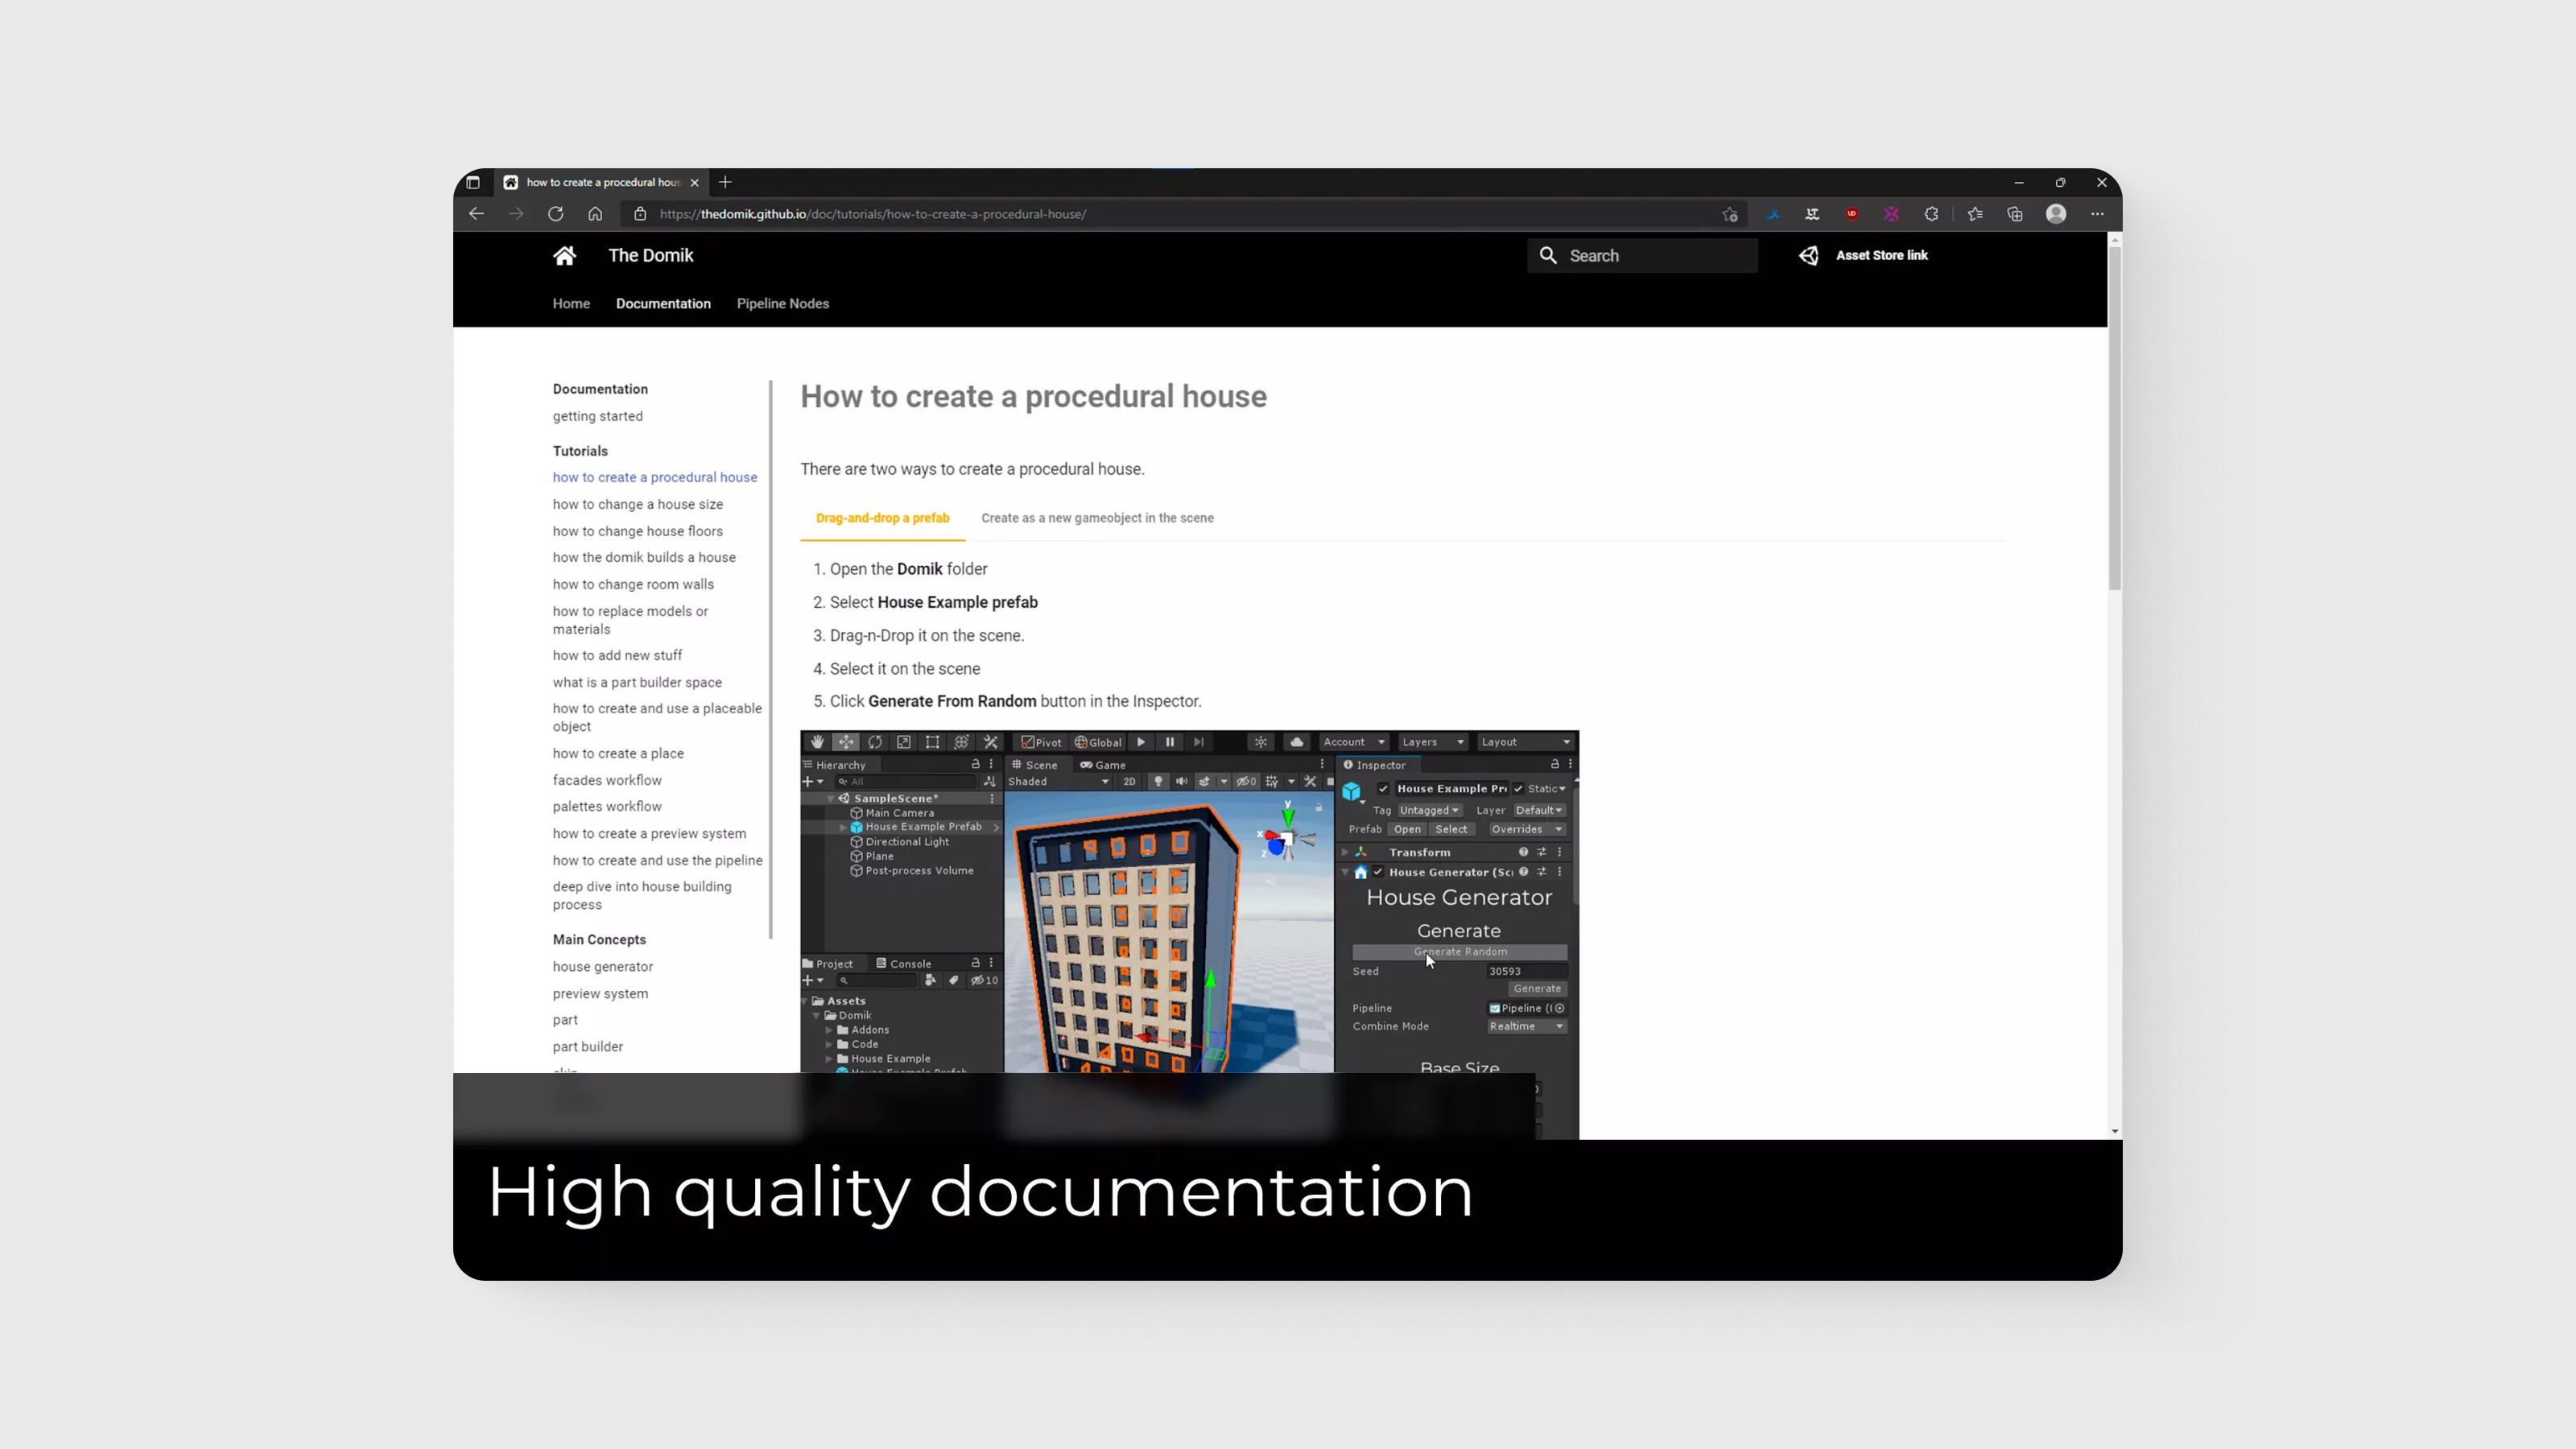Click the browser page vertical scrollbar
The image size is (2576, 1449).
(x=2114, y=418)
